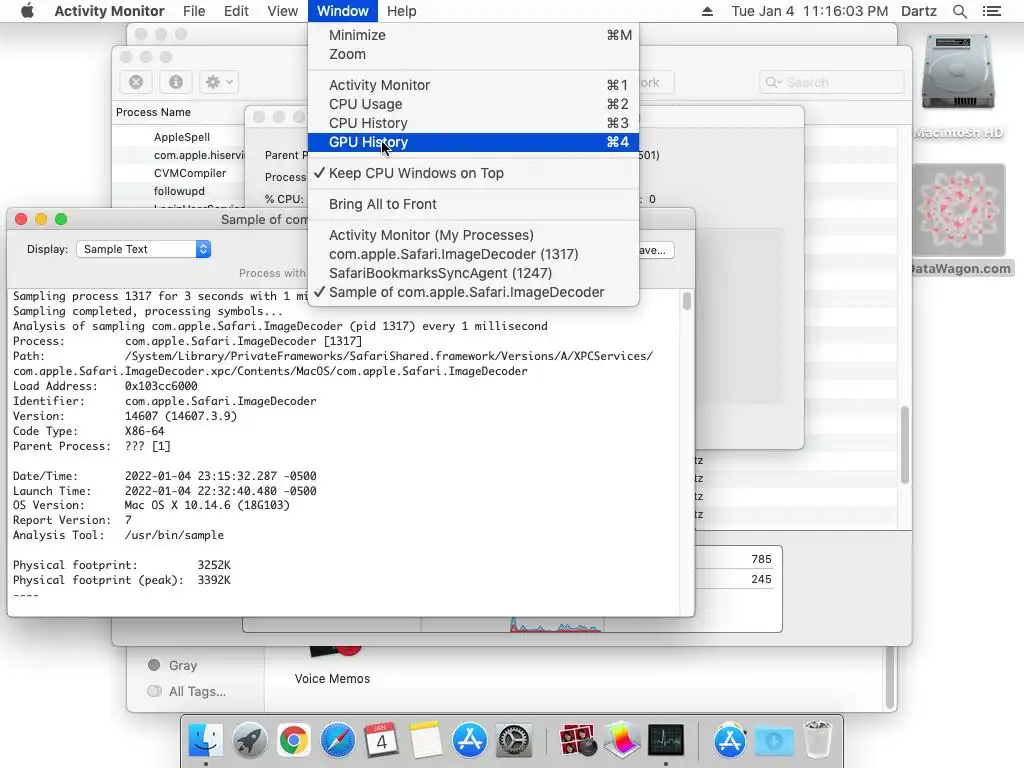The image size is (1024, 768).
Task: Choose CPU Usage menu item
Action: click(473, 104)
